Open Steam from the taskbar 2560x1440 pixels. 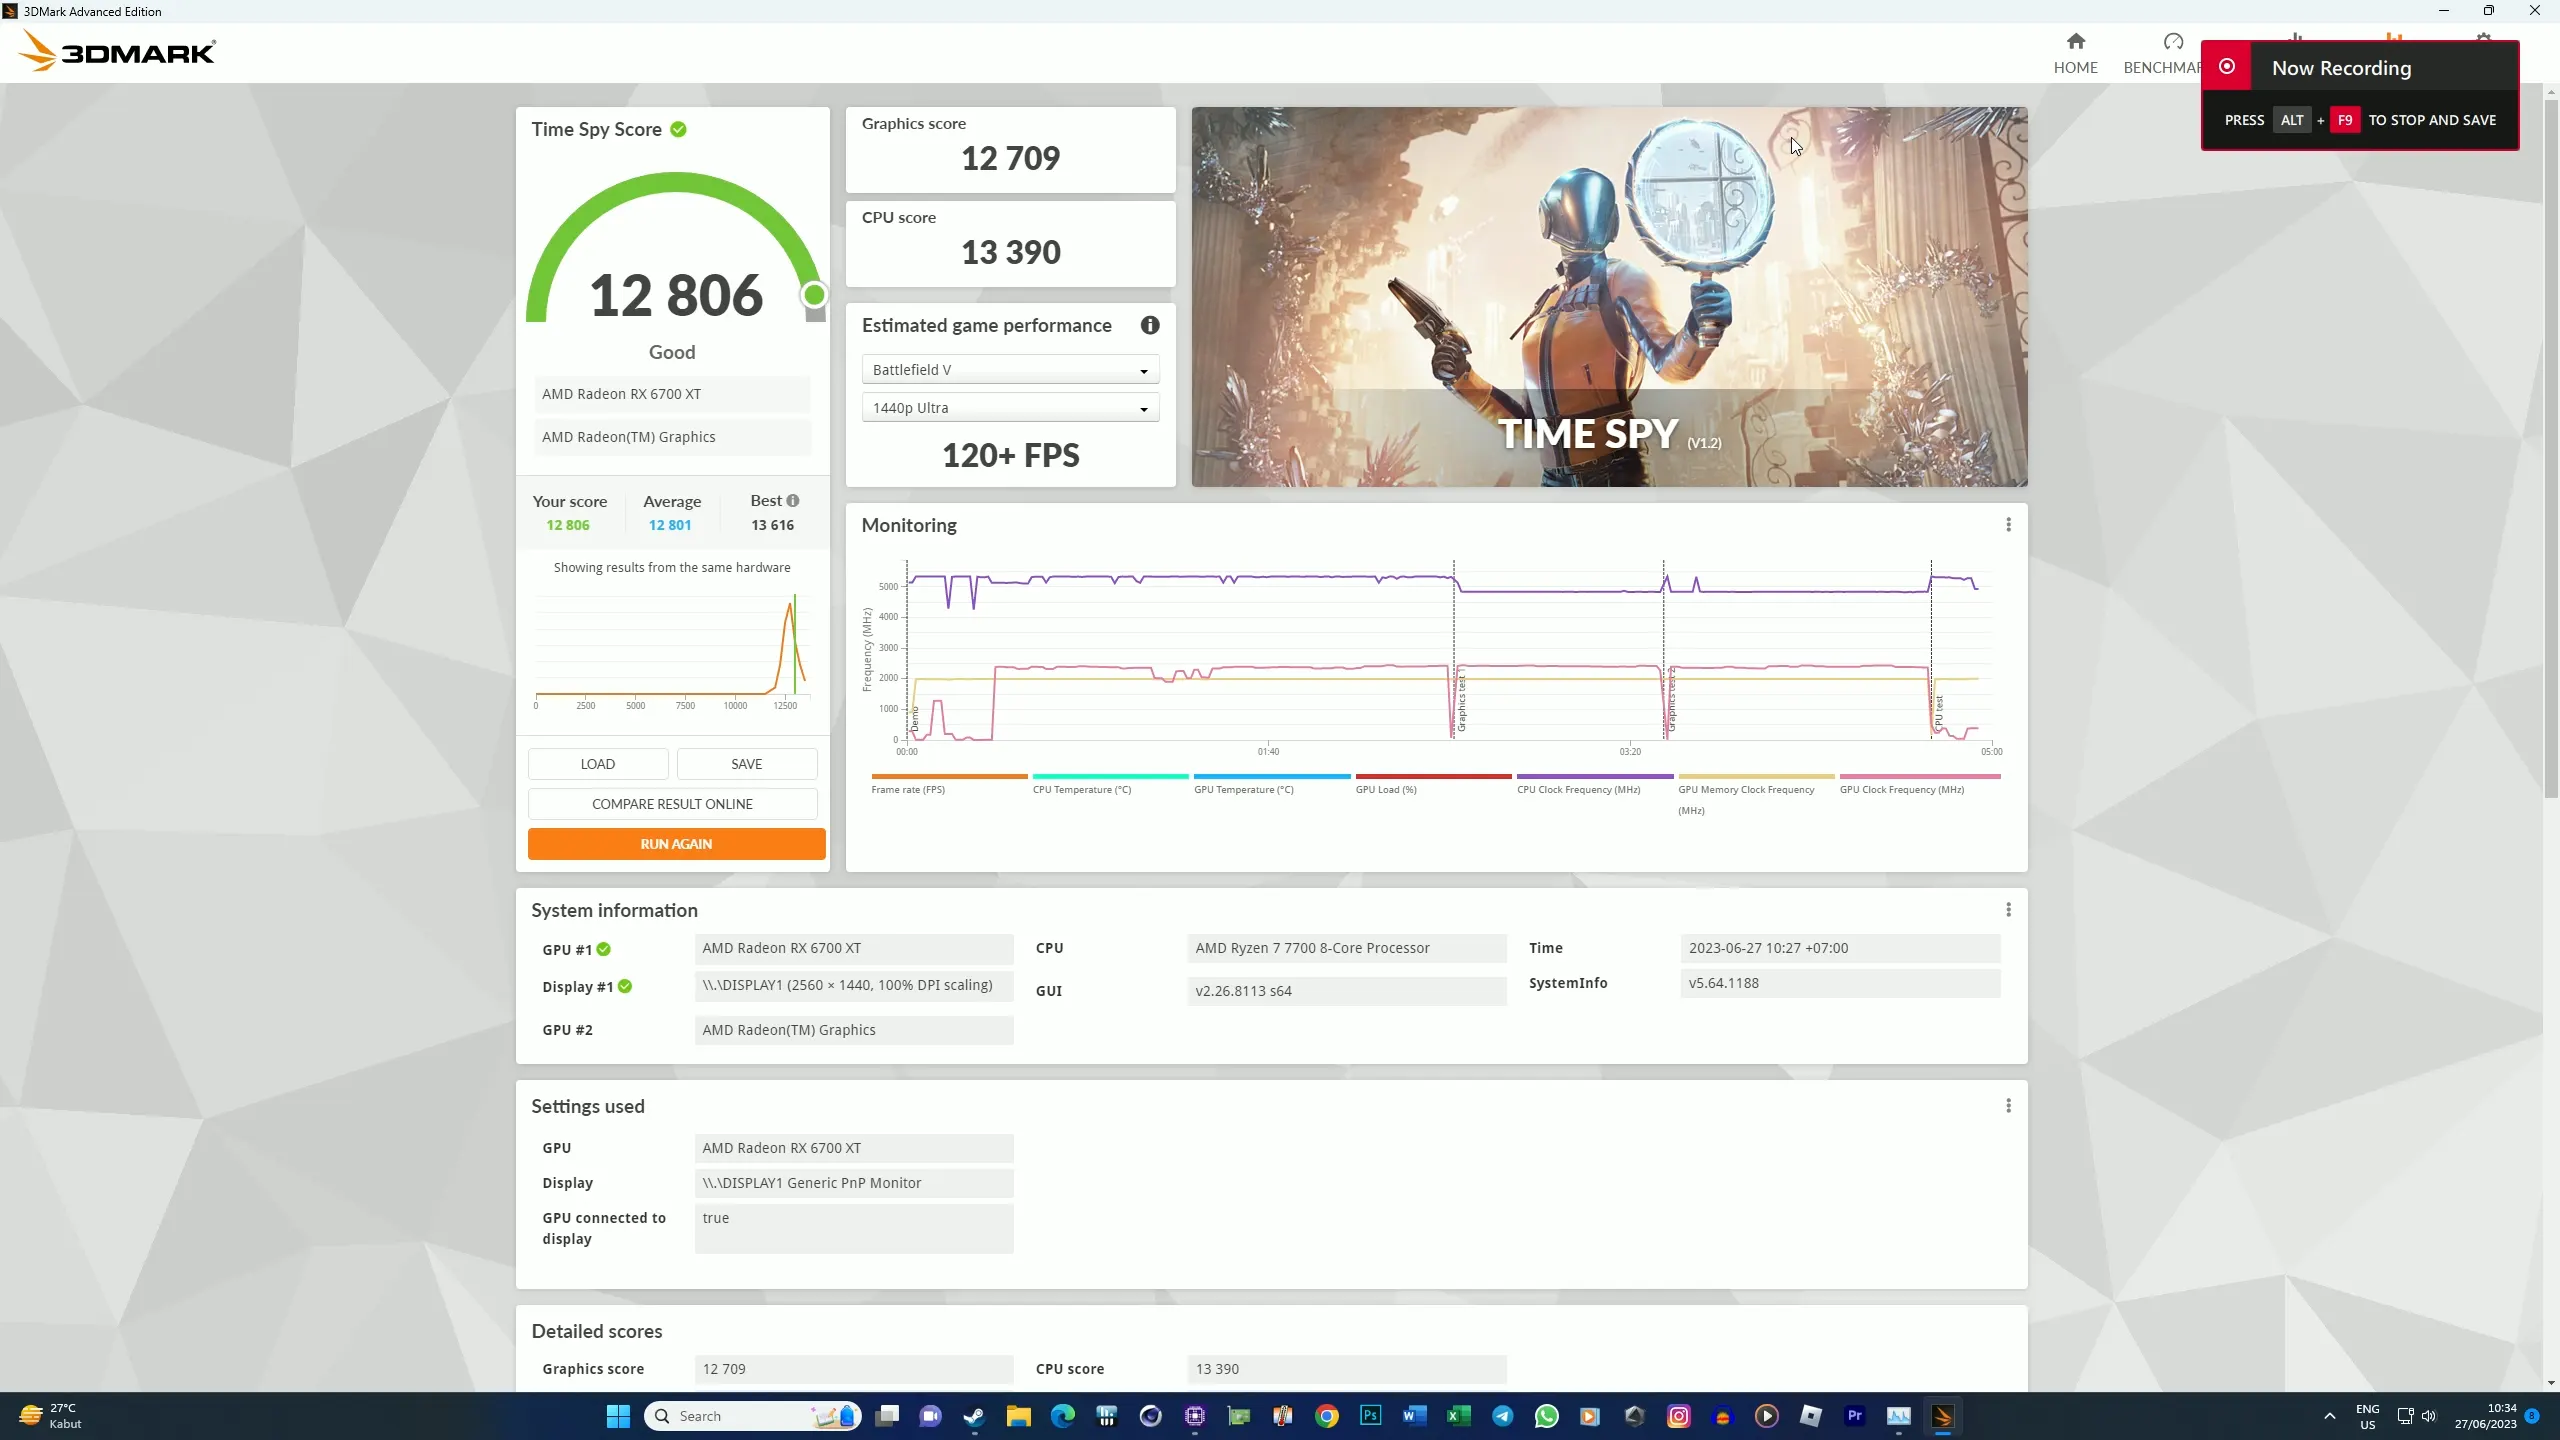click(974, 1416)
